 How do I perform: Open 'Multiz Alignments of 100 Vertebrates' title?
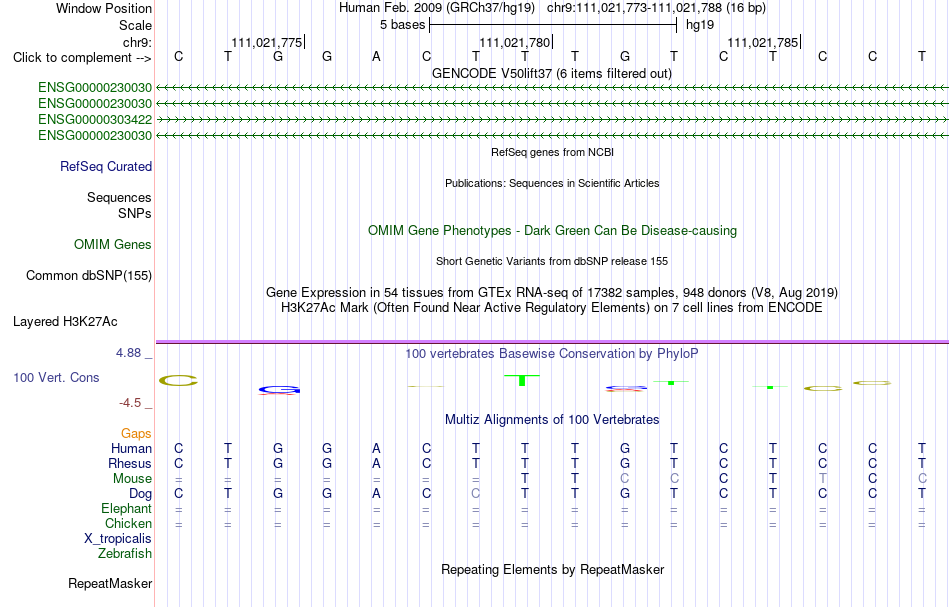pyautogui.click(x=552, y=419)
